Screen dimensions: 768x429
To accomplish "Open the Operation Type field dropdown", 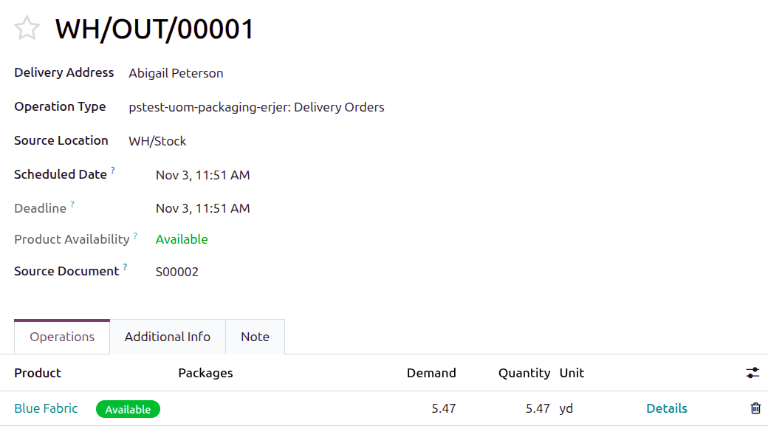I will click(x=256, y=107).
